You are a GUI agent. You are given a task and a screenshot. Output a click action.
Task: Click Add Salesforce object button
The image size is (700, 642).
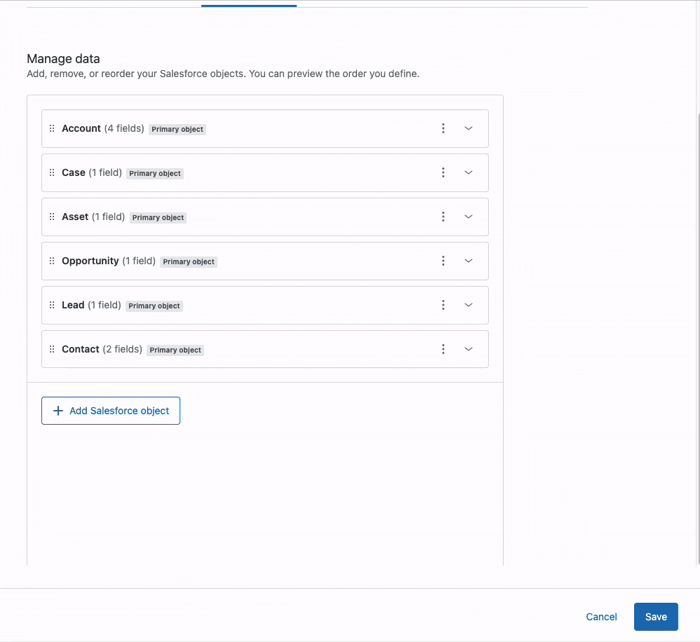coord(111,411)
